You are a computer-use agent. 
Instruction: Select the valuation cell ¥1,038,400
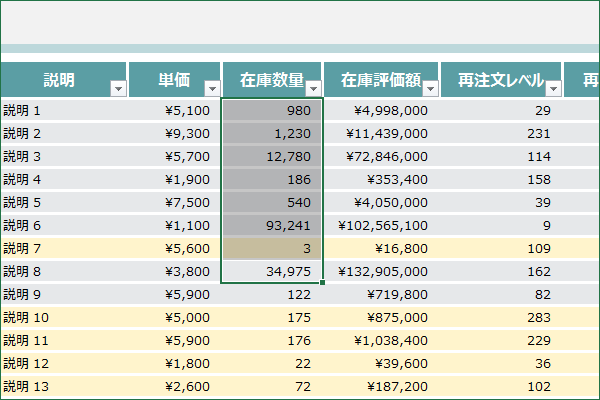[381, 340]
